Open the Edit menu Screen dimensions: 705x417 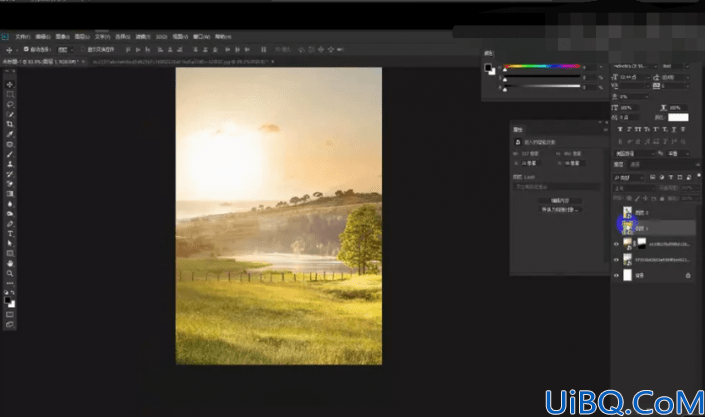pos(43,36)
